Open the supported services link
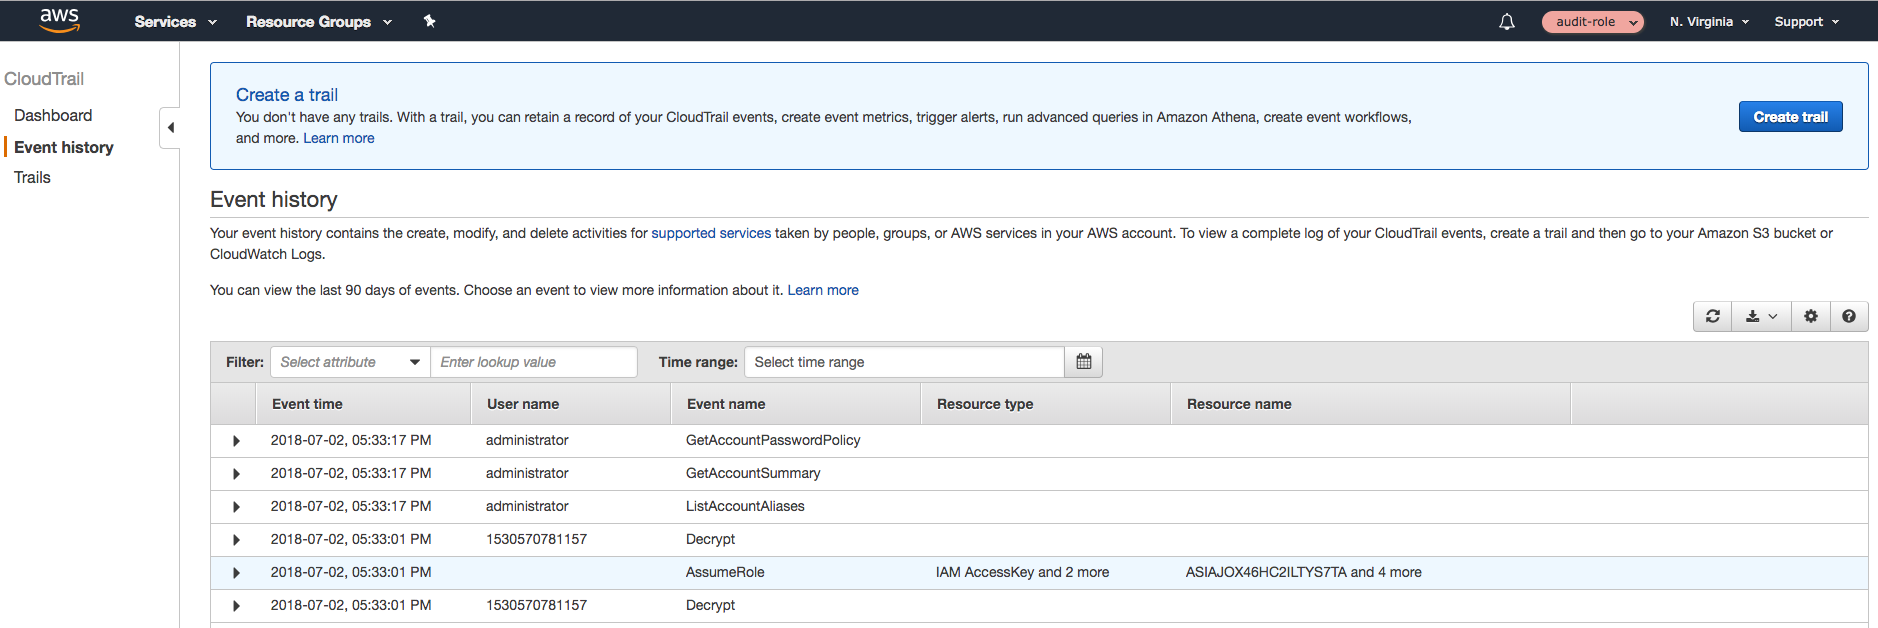1878x628 pixels. tap(711, 233)
